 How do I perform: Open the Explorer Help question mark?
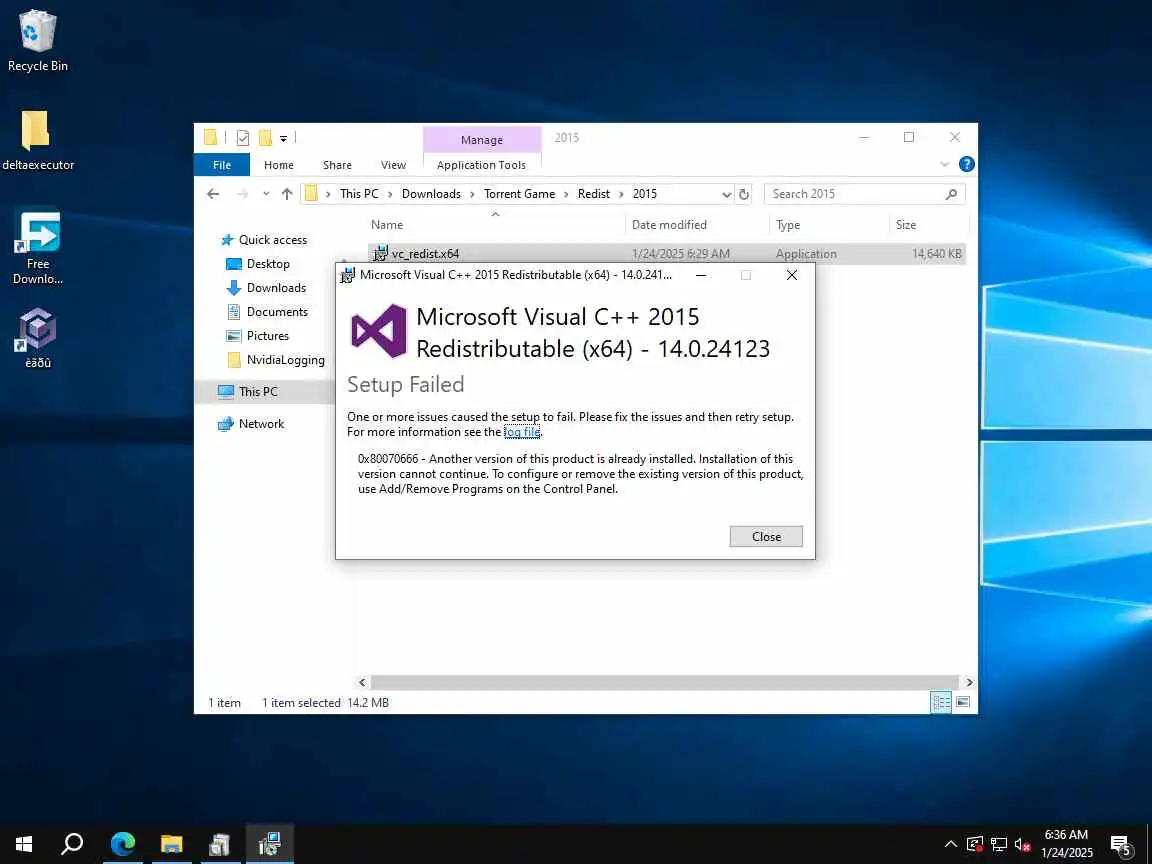[967, 165]
